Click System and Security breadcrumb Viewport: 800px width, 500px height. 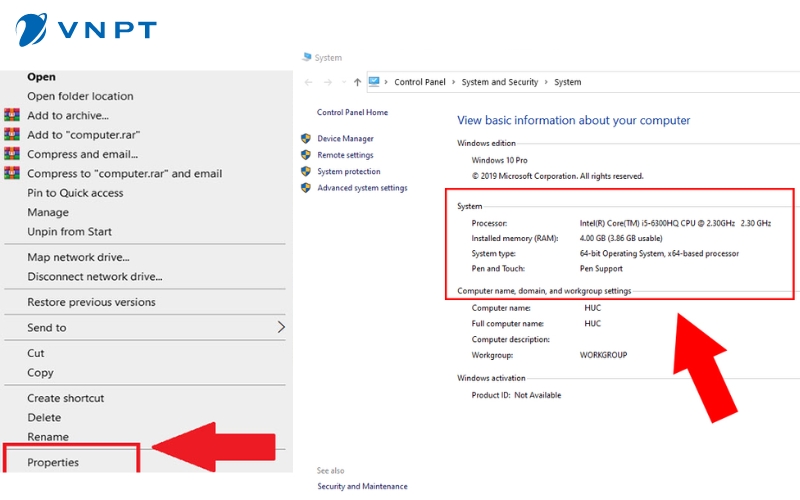point(499,82)
